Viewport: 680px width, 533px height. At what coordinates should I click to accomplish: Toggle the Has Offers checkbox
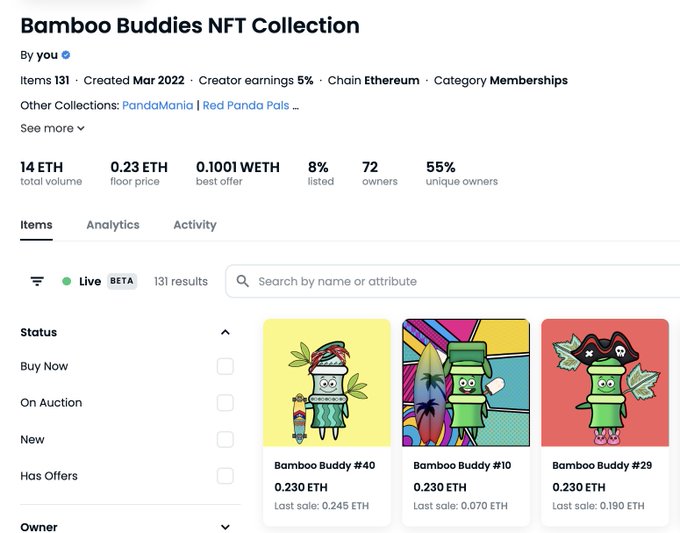tap(225, 476)
